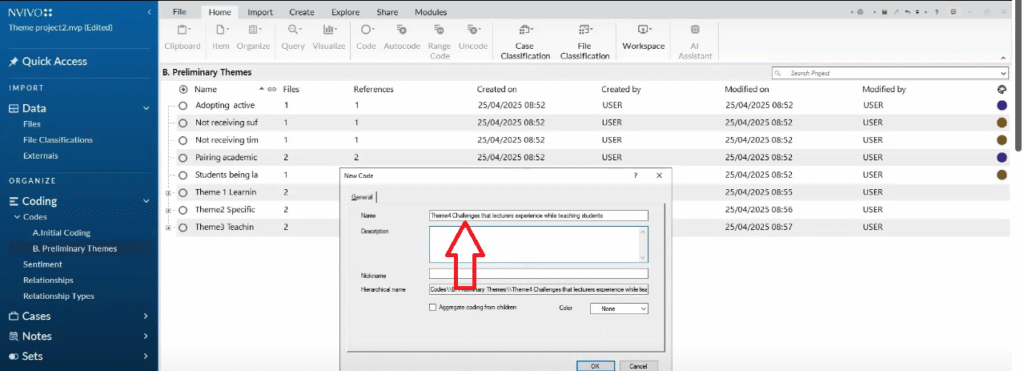
Task: Click the color palette column header icon
Action: click(1002, 89)
